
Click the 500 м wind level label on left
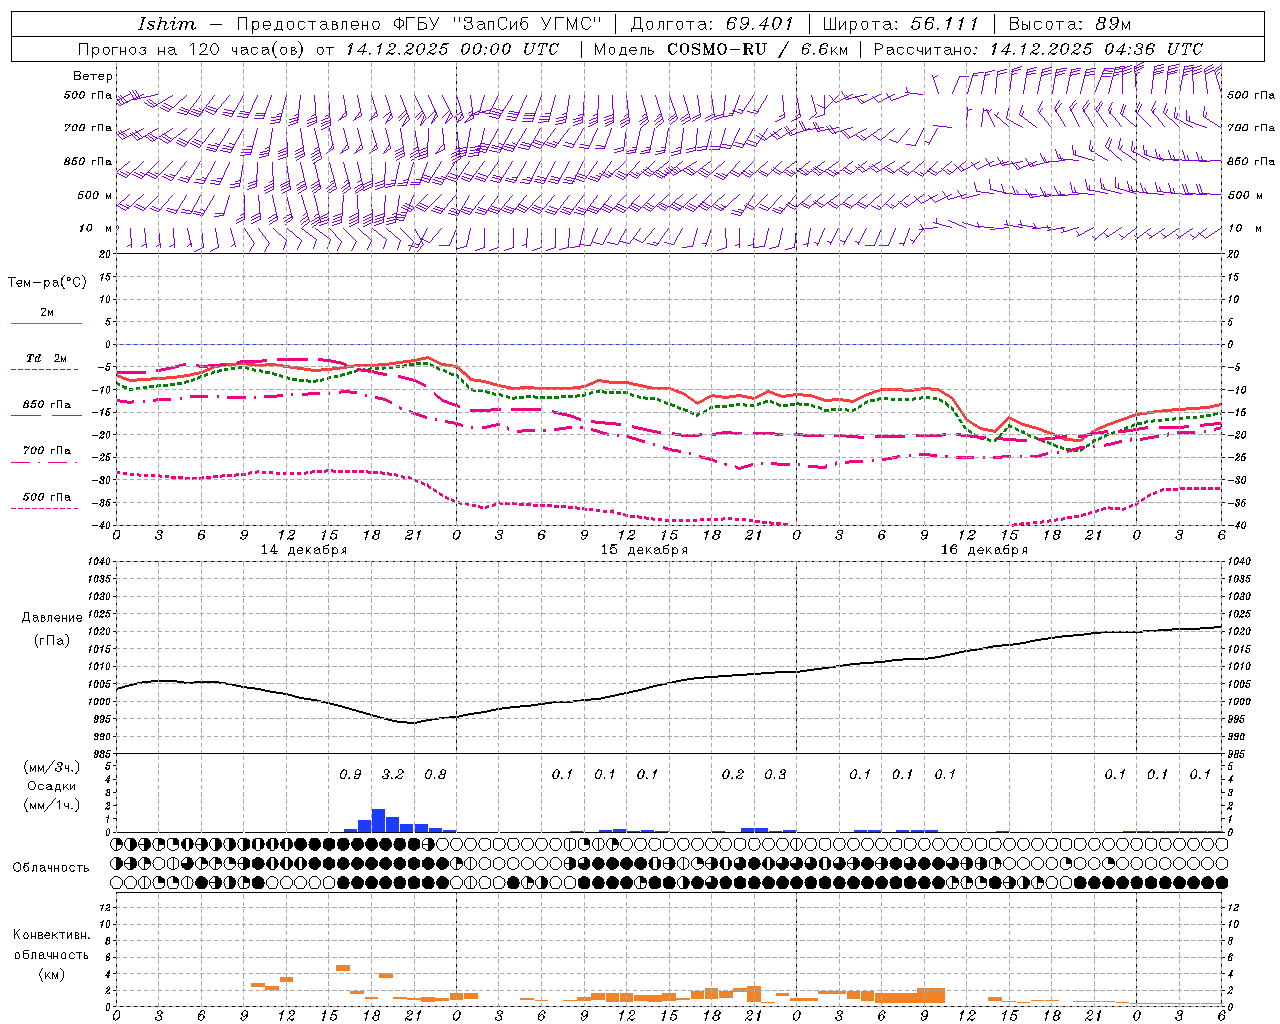tap(95, 195)
